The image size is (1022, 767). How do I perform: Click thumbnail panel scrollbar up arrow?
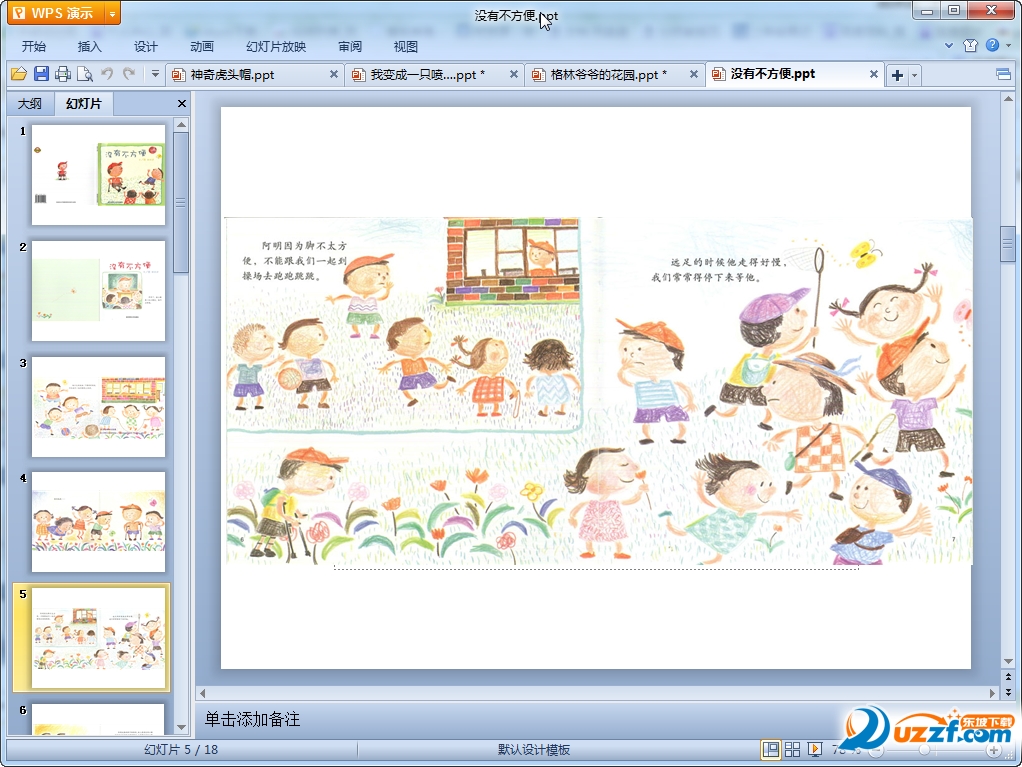tap(182, 124)
